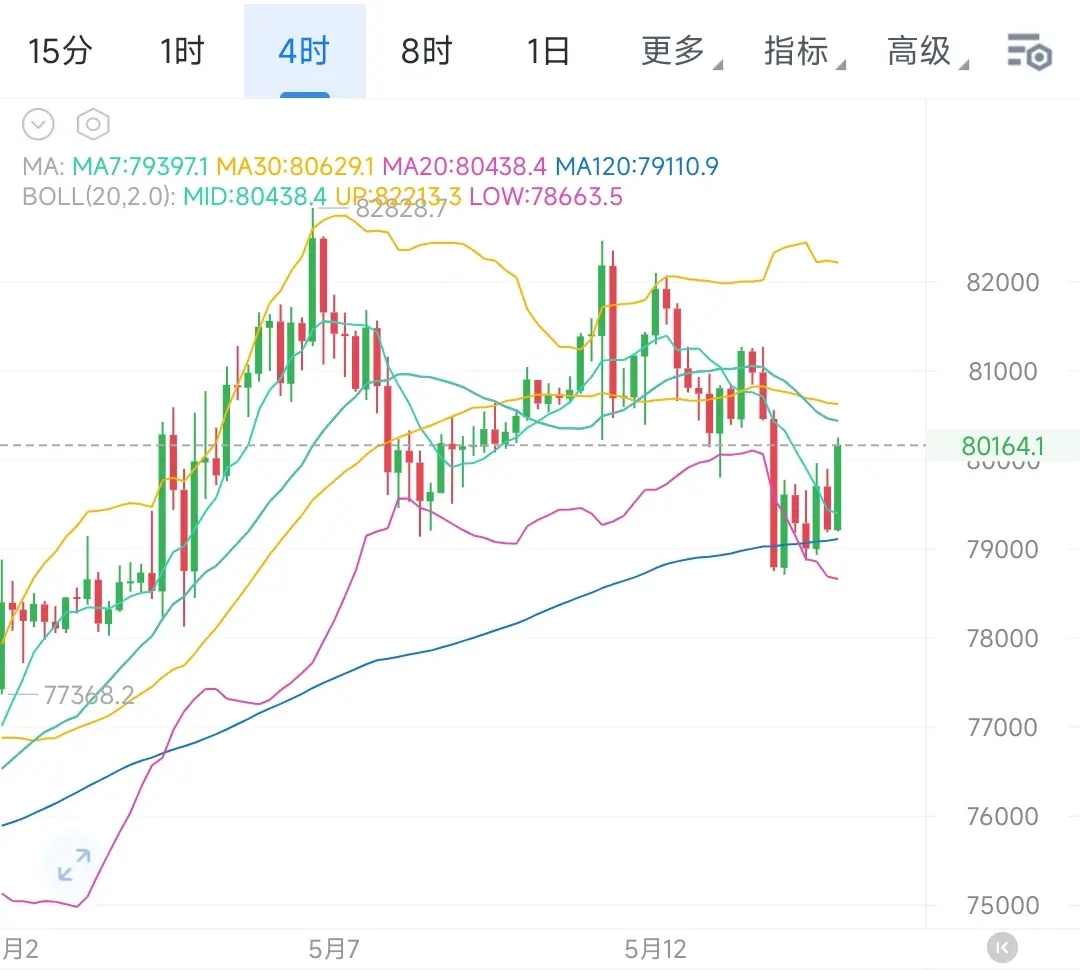The image size is (1080, 970).
Task: Open the 更多 timeframe dropdown
Action: tap(681, 52)
